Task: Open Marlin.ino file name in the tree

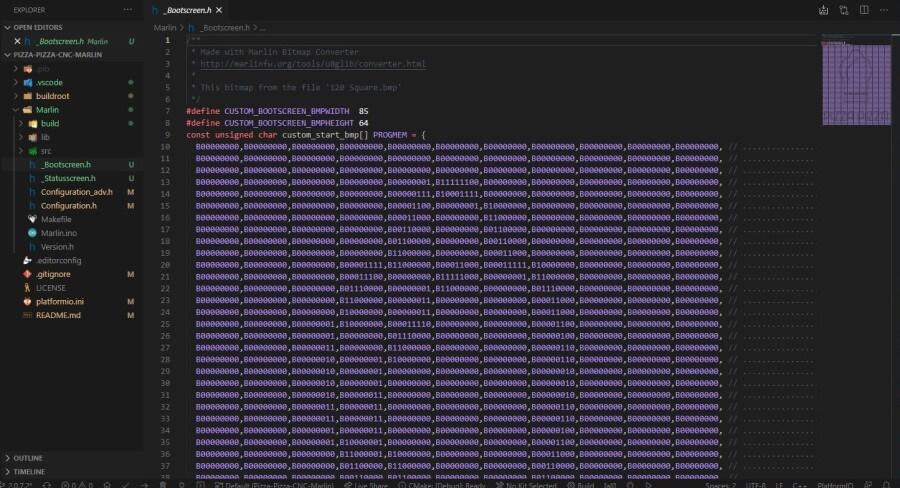Action: (x=59, y=233)
